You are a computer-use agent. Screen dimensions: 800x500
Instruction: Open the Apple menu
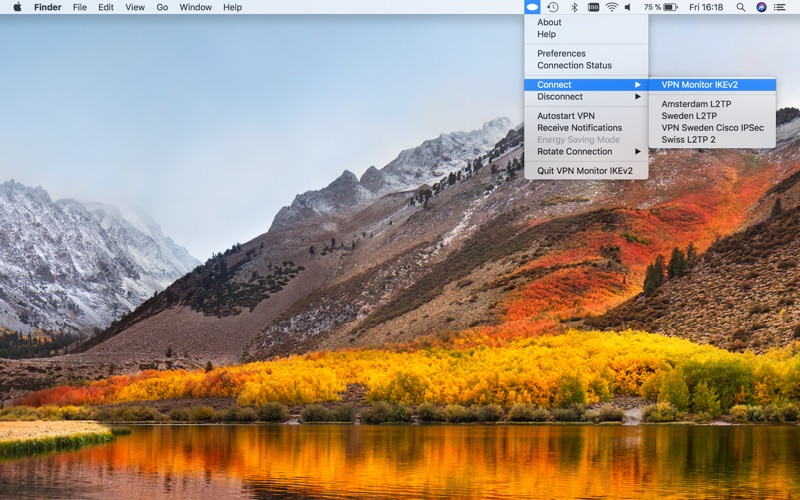tap(17, 7)
